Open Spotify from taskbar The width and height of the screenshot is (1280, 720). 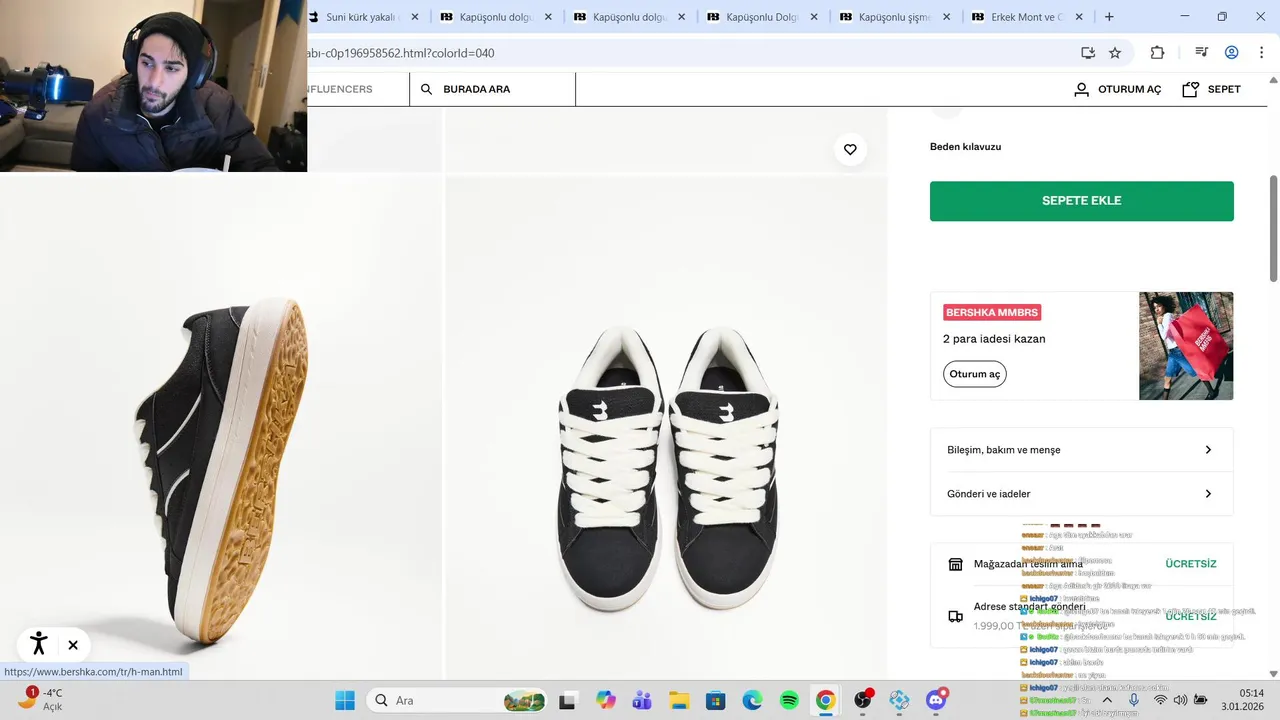(789, 700)
